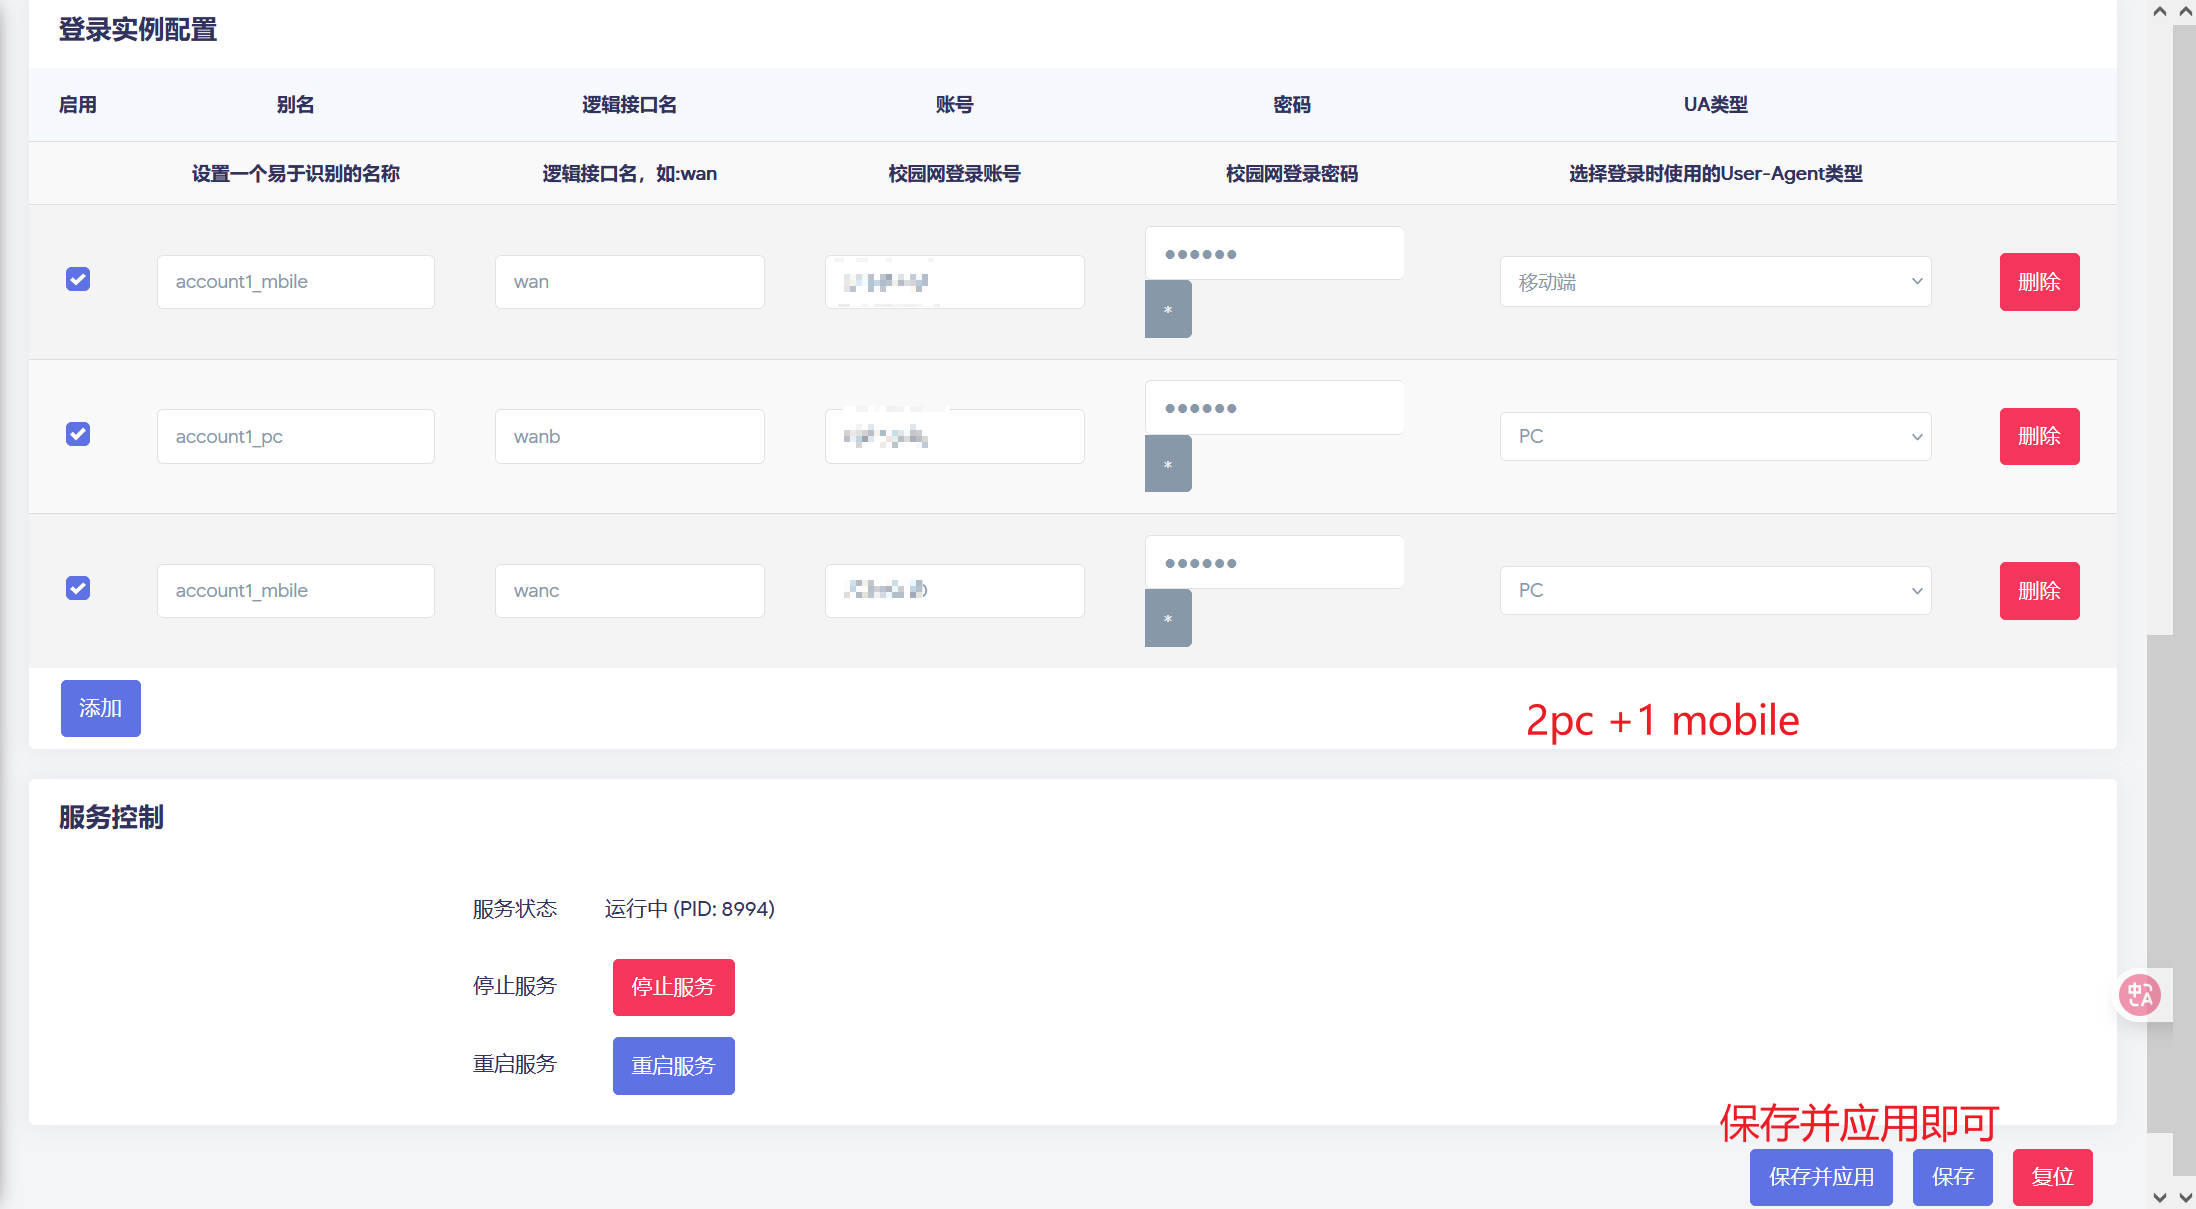Image resolution: width=2196 pixels, height=1209 pixels.
Task: Uncheck the 启用 box on the account1_pc row
Action: [x=77, y=433]
